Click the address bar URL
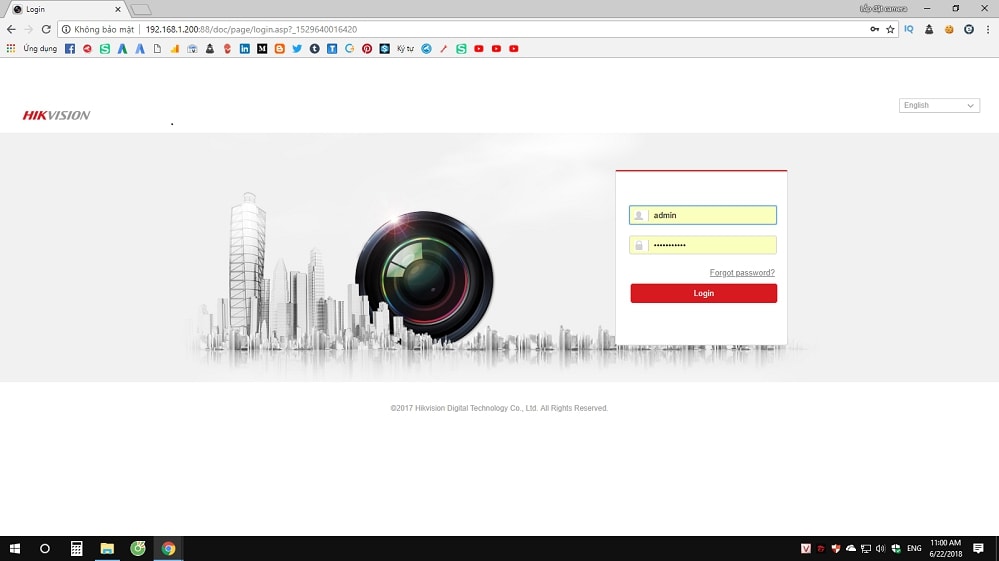Image resolution: width=999 pixels, height=561 pixels. click(x=251, y=29)
